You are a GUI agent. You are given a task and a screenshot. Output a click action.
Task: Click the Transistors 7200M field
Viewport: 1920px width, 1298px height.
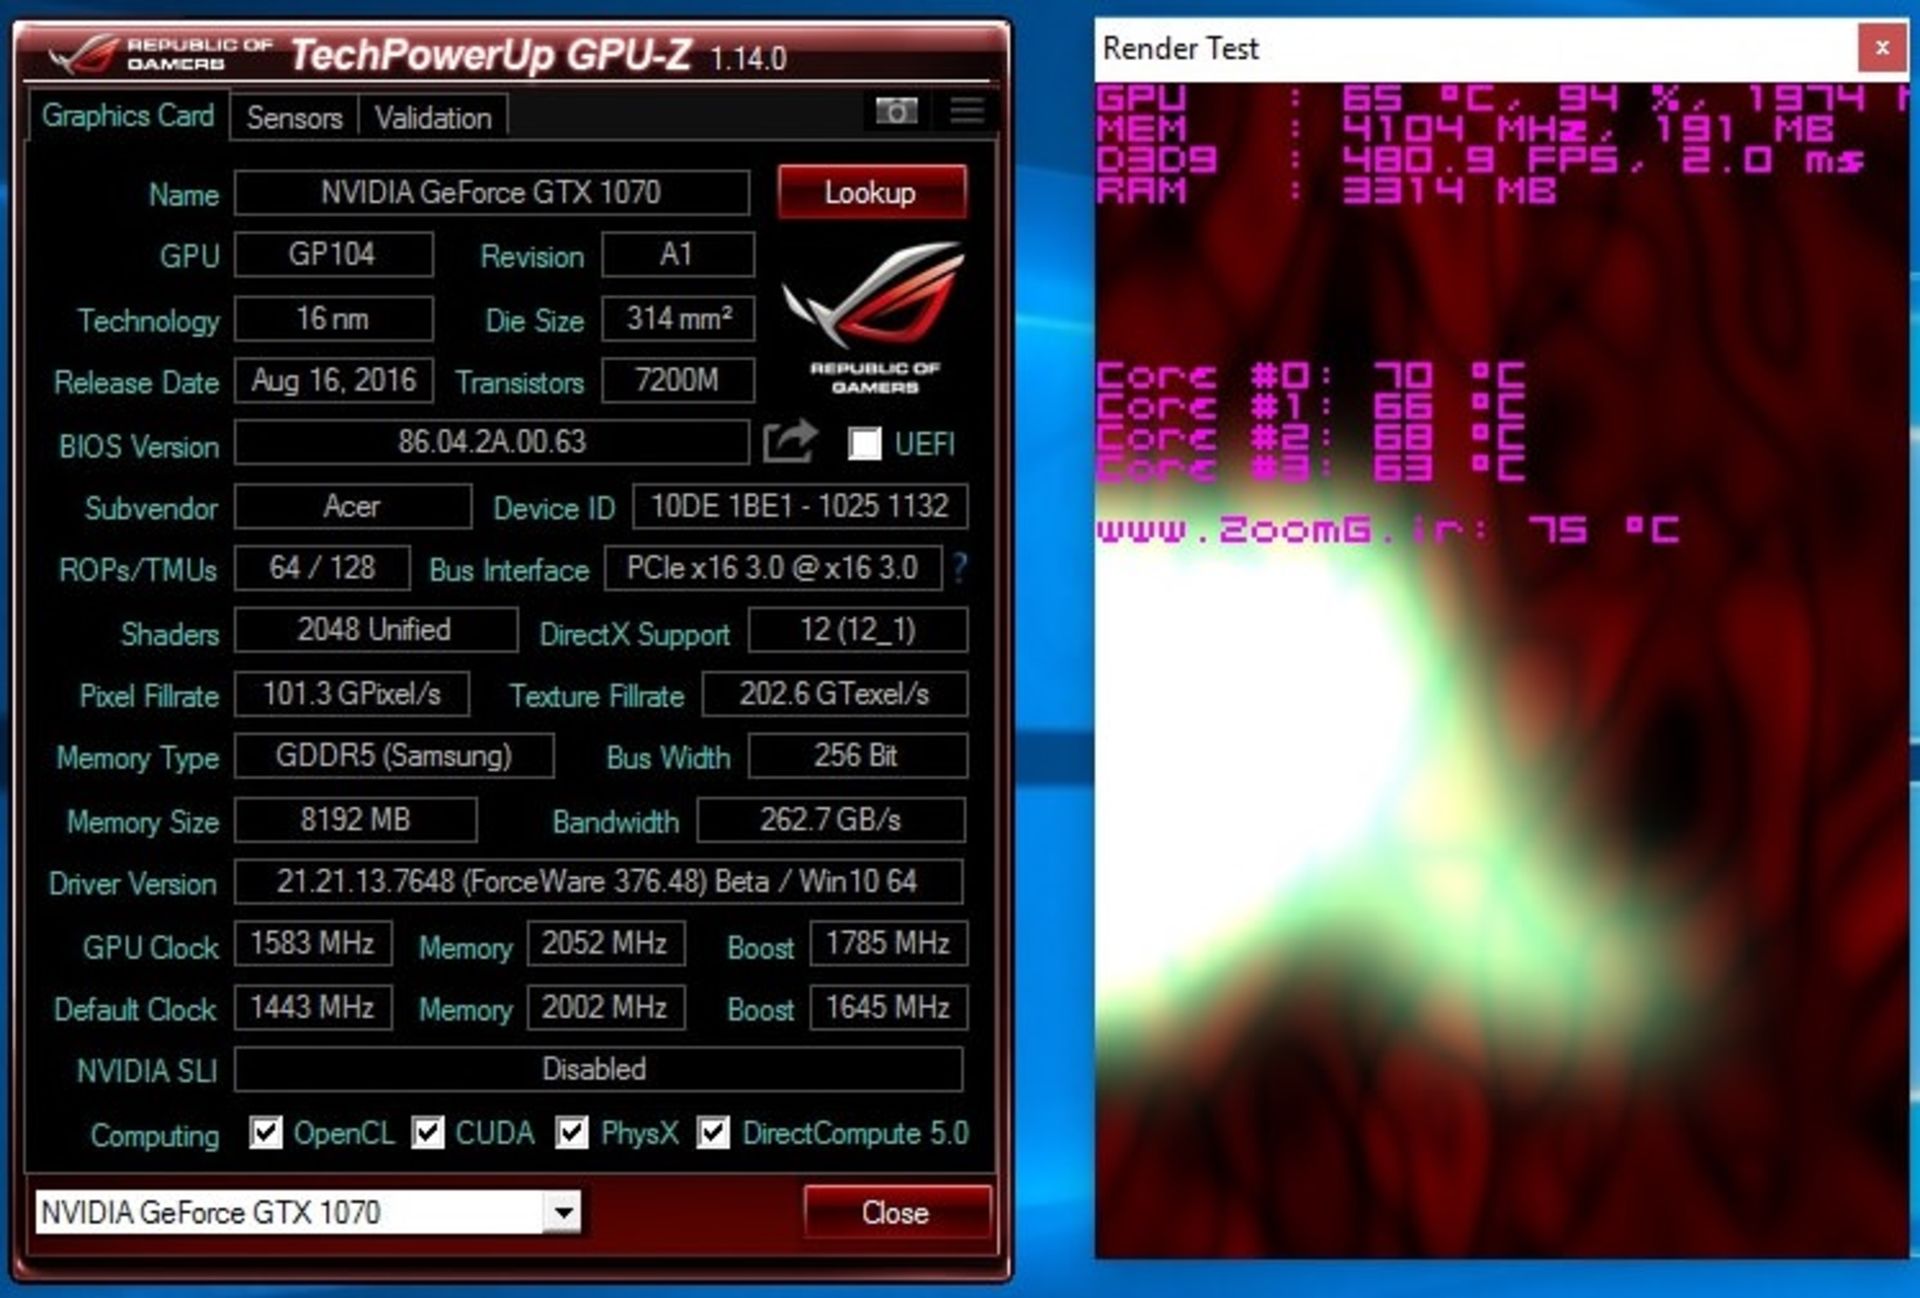coord(677,380)
